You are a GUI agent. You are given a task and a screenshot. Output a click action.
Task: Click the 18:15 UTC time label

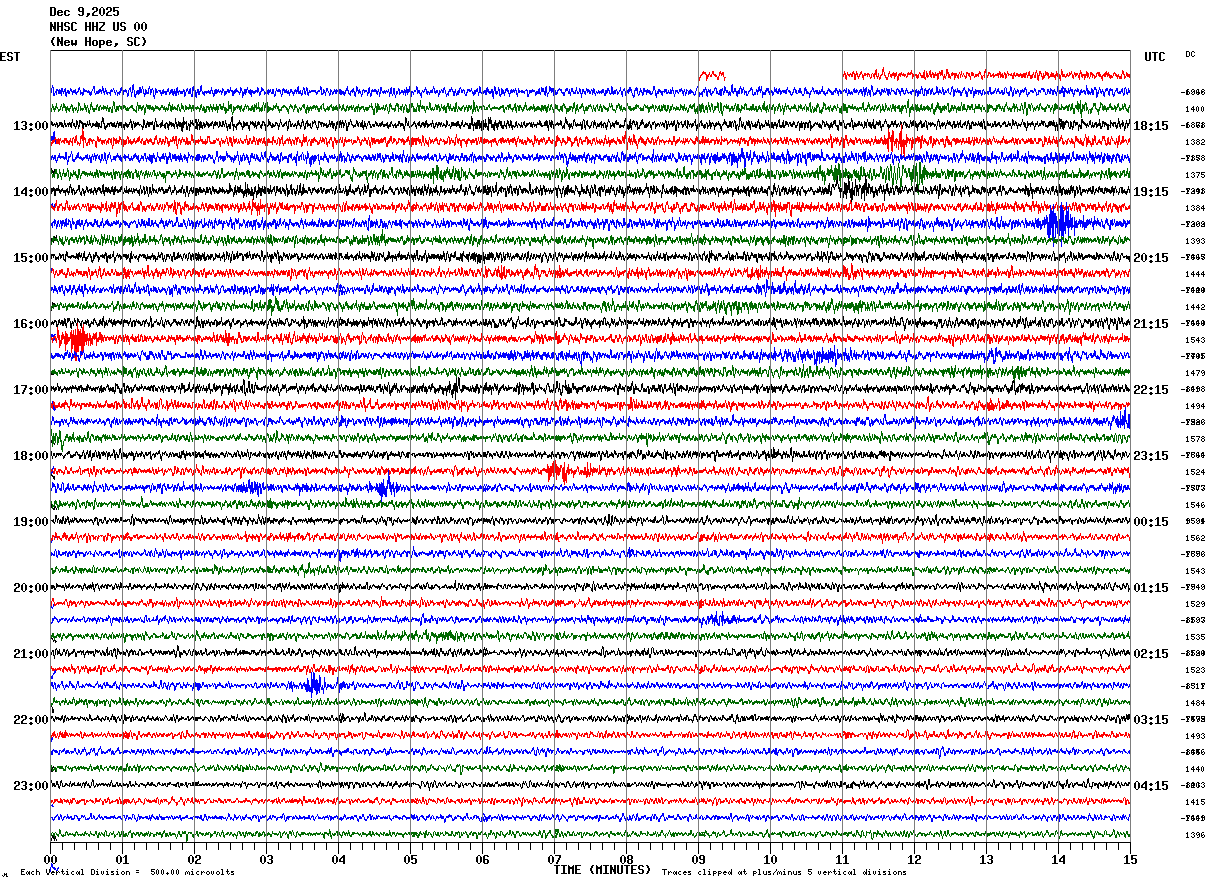pyautogui.click(x=1151, y=125)
